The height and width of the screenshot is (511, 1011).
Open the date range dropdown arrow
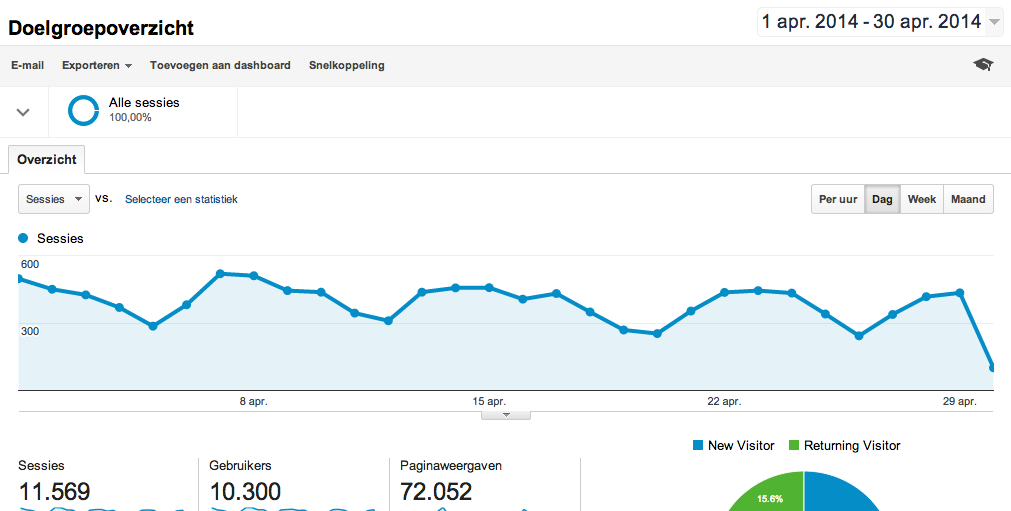click(994, 23)
